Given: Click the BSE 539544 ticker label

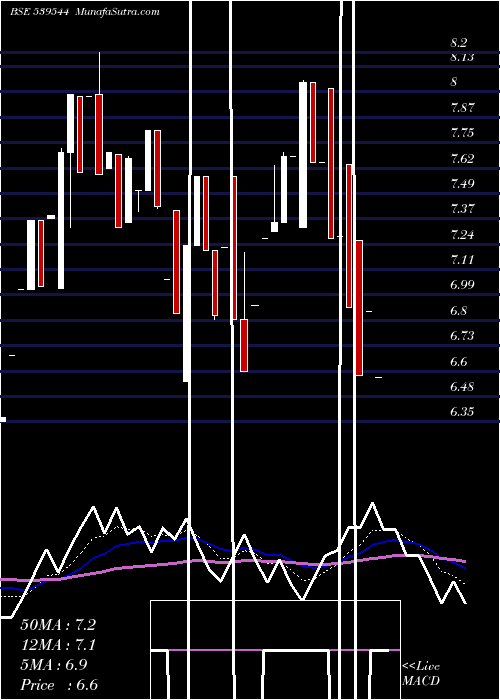Looking at the screenshot, I should [39, 12].
